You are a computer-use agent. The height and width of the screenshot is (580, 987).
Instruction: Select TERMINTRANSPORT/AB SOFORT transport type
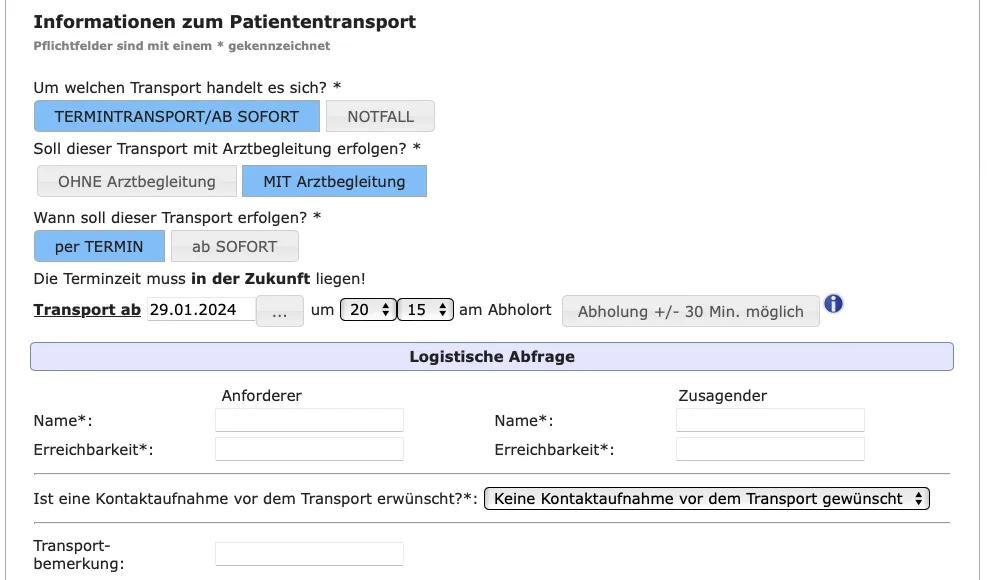tap(177, 117)
